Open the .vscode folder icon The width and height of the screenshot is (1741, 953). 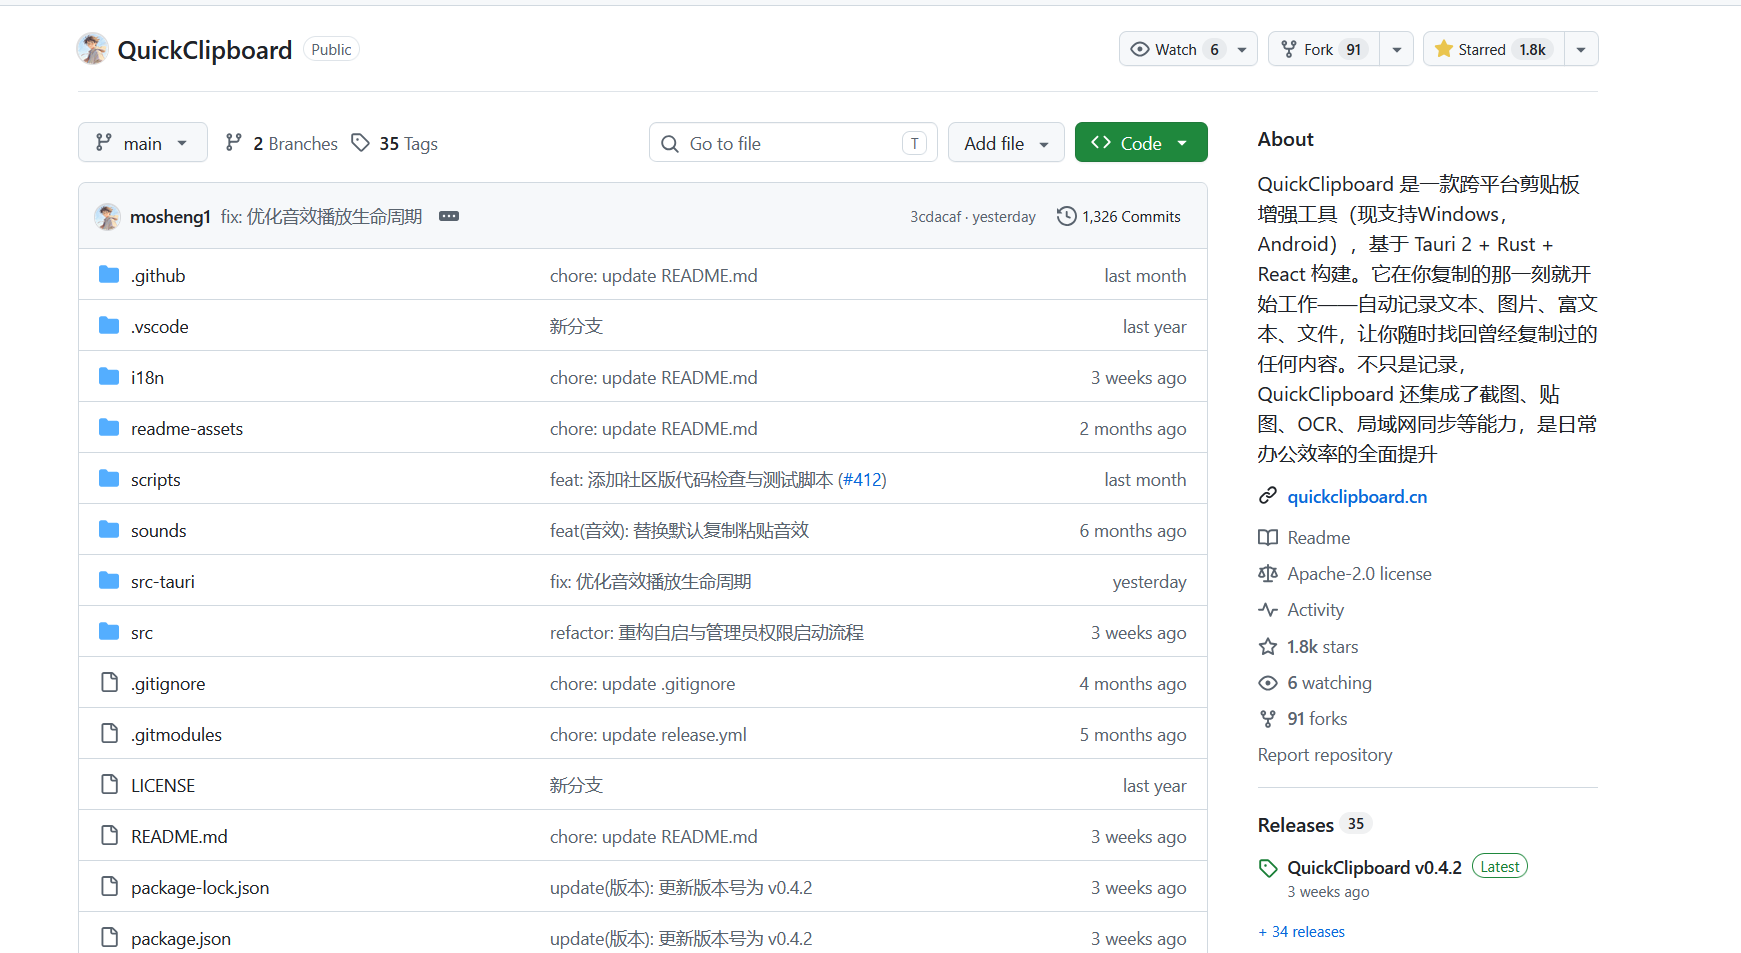click(109, 326)
